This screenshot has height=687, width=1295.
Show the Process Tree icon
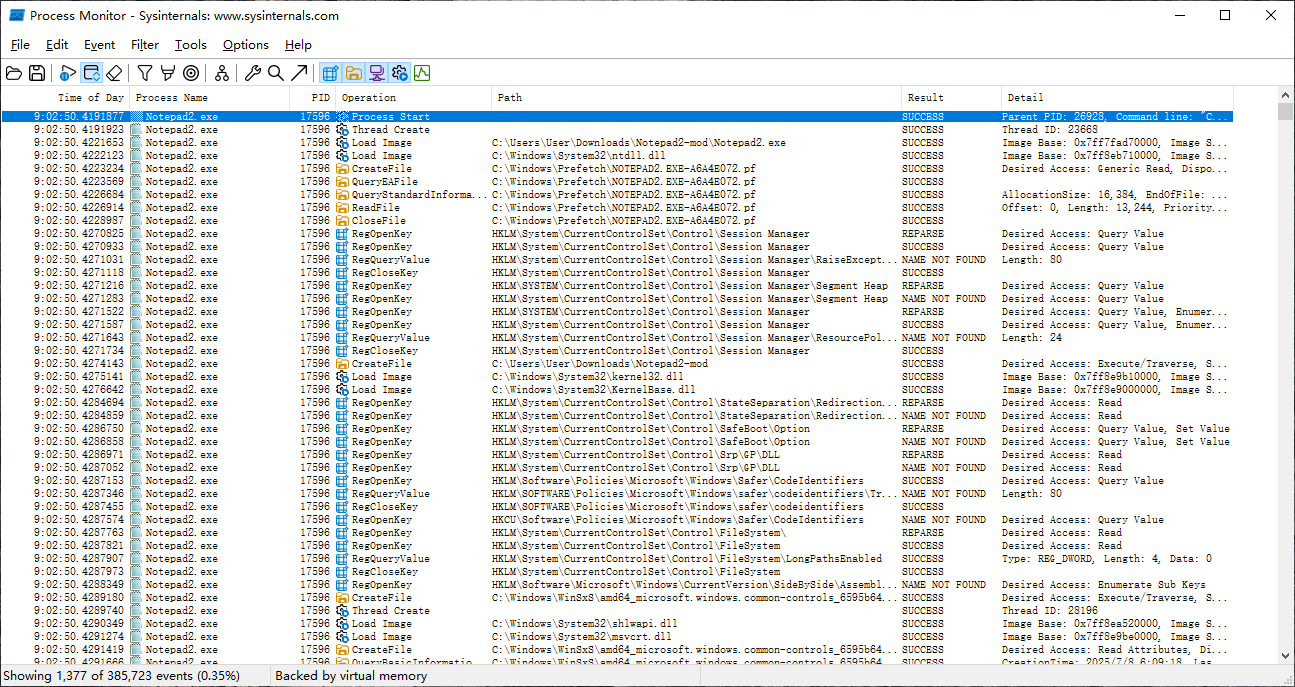click(x=222, y=73)
